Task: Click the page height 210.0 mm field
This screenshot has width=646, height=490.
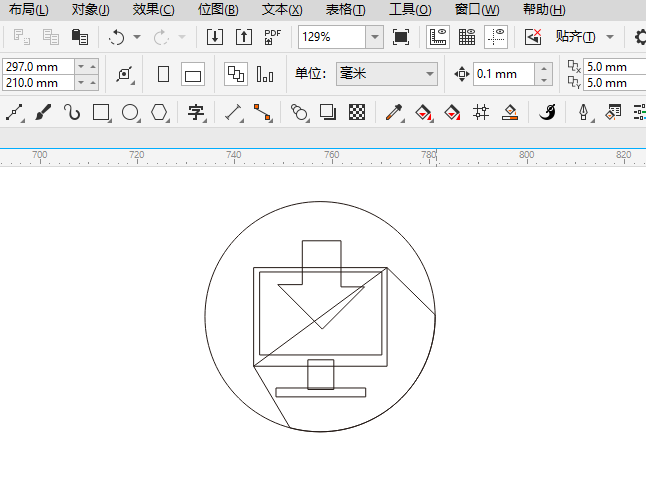Action: (x=38, y=83)
